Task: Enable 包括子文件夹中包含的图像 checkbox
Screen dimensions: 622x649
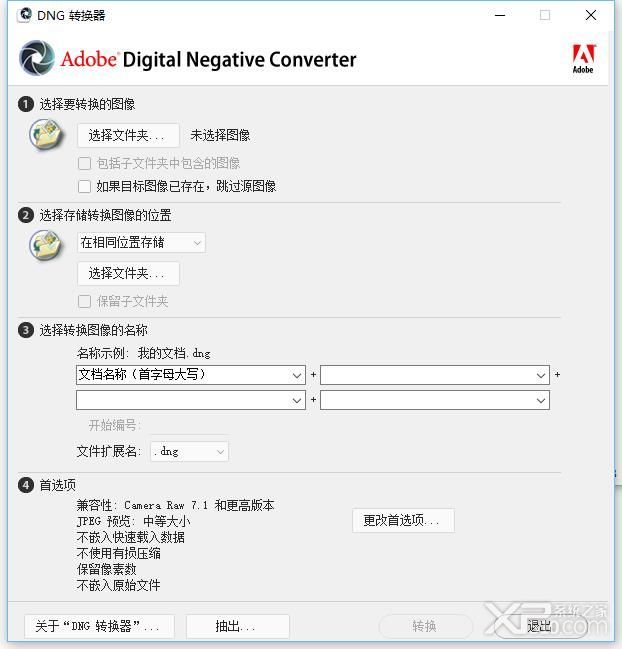Action: pyautogui.click(x=84, y=163)
